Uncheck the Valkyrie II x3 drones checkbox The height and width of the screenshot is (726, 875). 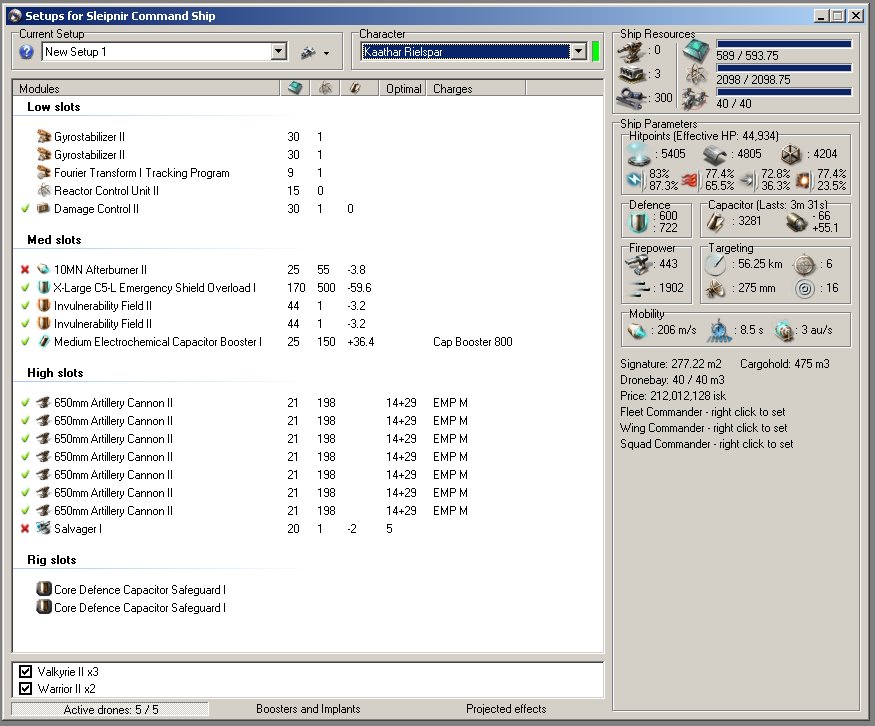(26, 672)
